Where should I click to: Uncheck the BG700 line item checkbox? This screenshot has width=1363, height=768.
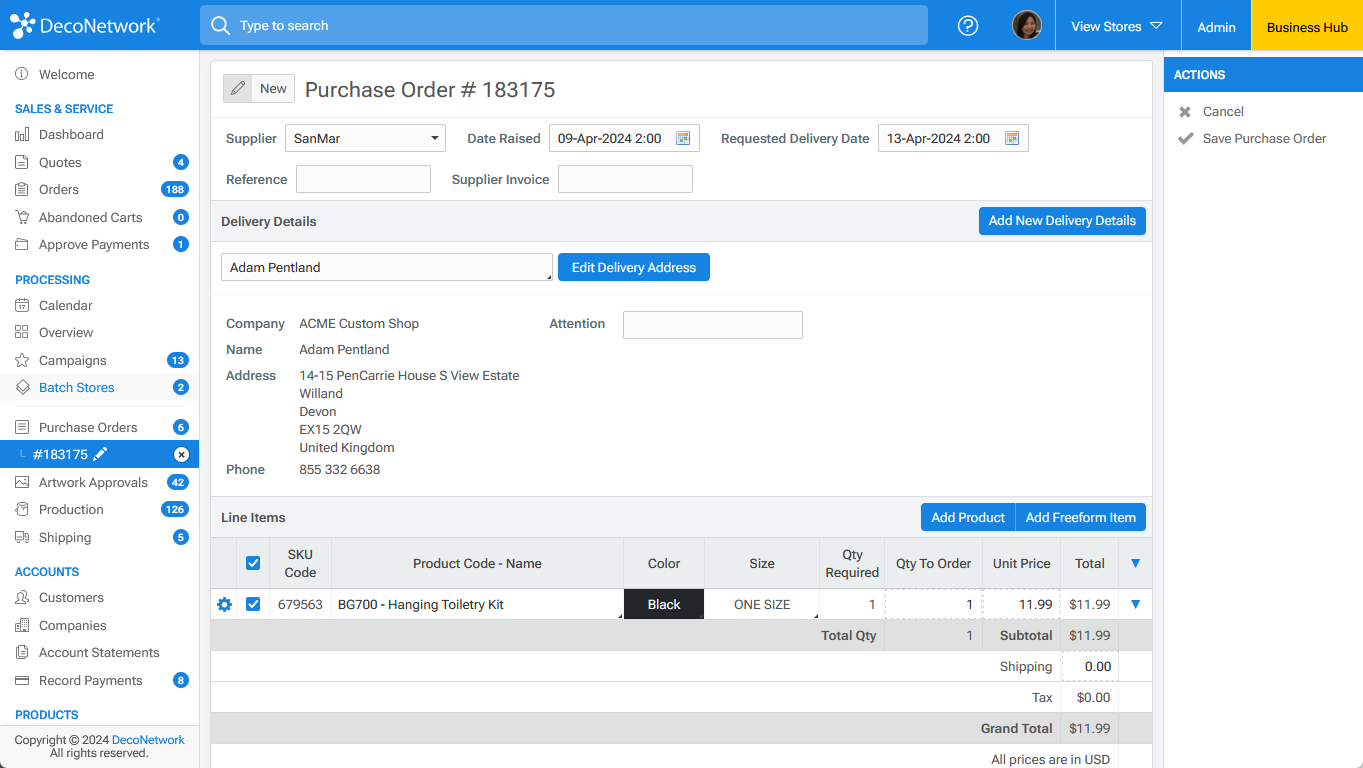tap(253, 604)
